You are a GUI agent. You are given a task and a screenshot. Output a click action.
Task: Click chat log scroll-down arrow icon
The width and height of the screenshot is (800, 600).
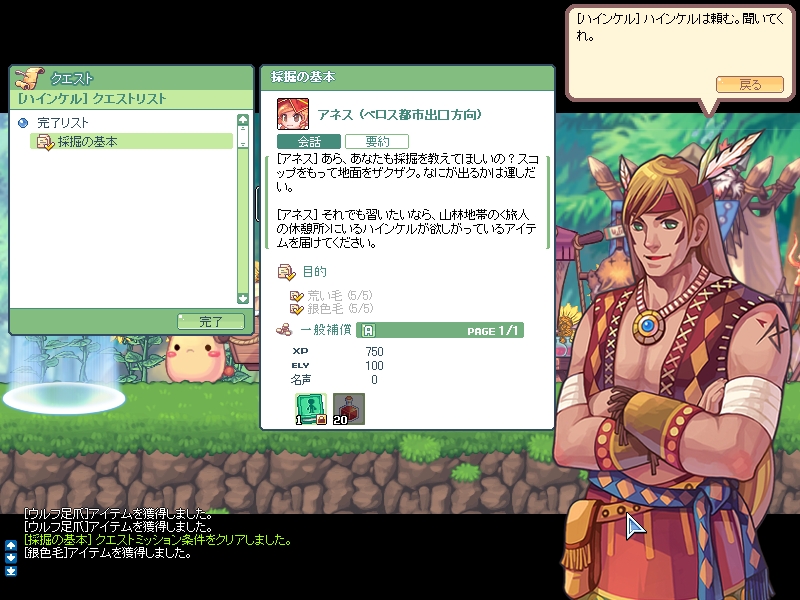(x=11, y=558)
